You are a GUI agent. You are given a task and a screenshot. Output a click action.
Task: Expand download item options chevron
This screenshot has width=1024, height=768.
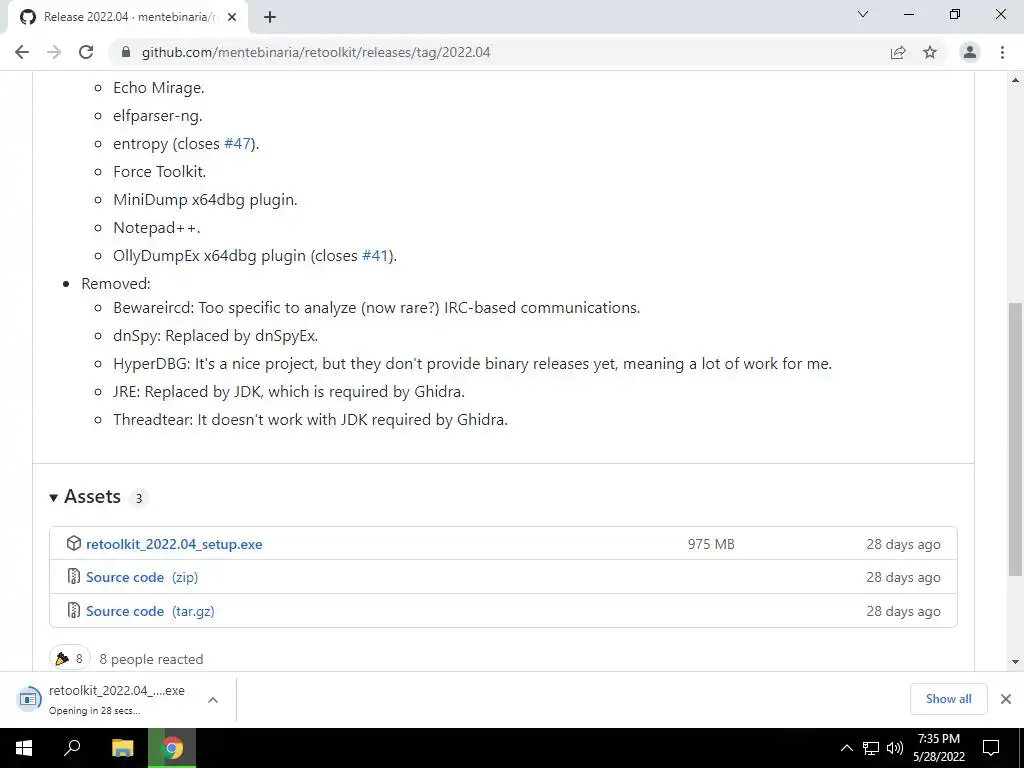212,700
